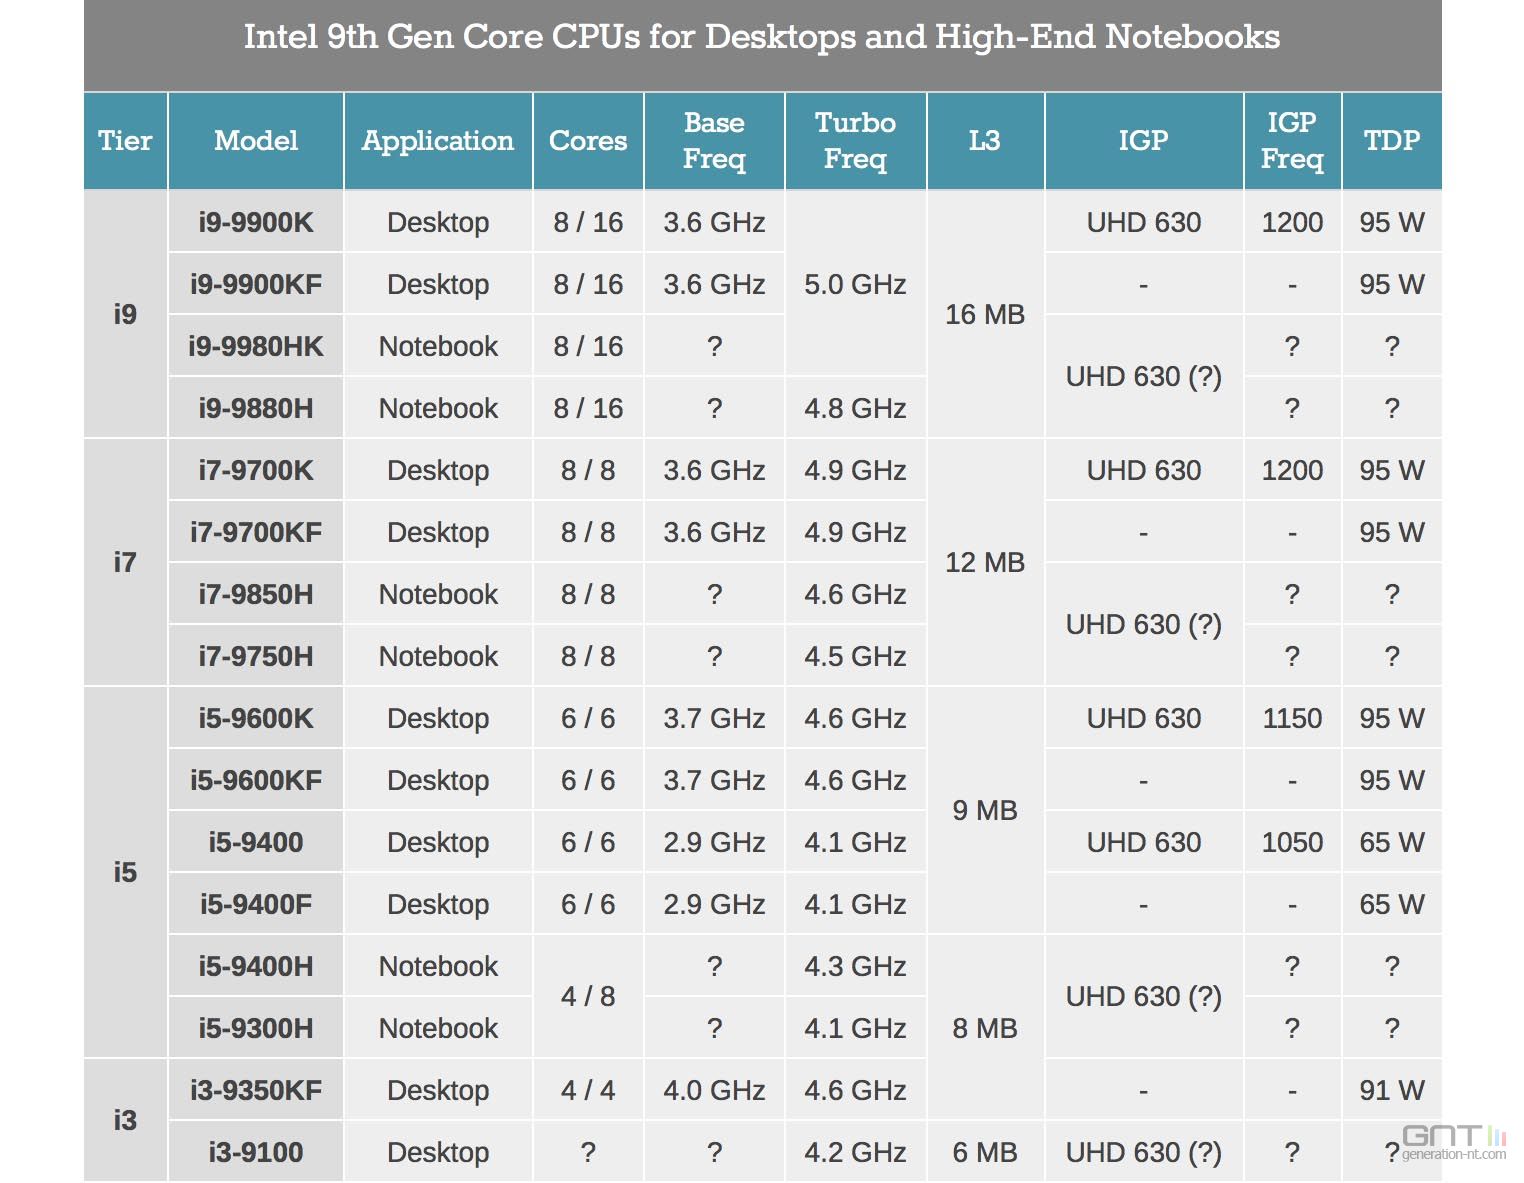This screenshot has height=1183, width=1524.
Task: Select the '8 MB' L3 cache cell
Action: click(x=985, y=1028)
